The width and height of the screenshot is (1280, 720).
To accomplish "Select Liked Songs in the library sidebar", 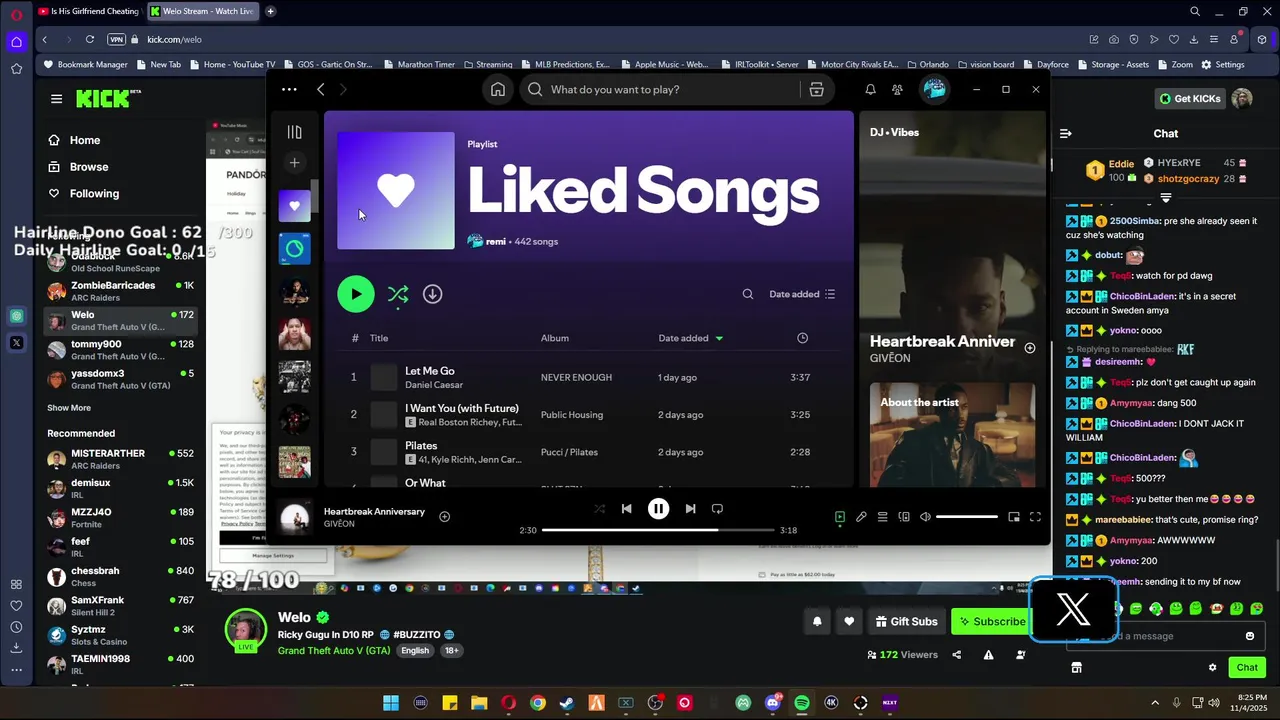I will (x=294, y=206).
